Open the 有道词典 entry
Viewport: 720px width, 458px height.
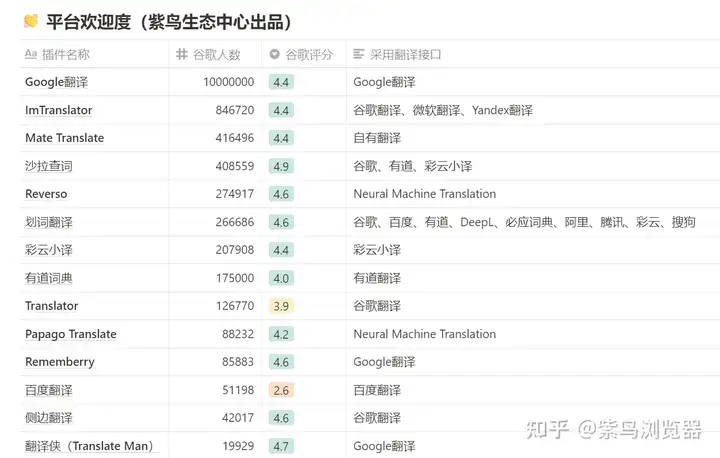(x=49, y=278)
